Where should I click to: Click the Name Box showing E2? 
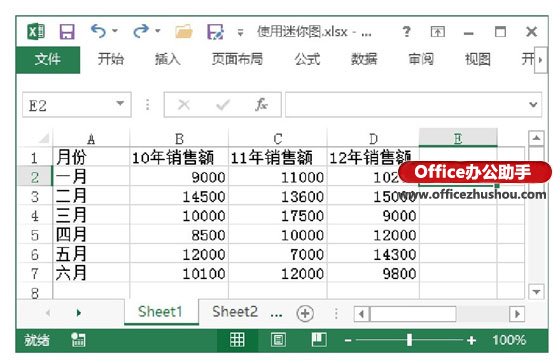click(68, 105)
